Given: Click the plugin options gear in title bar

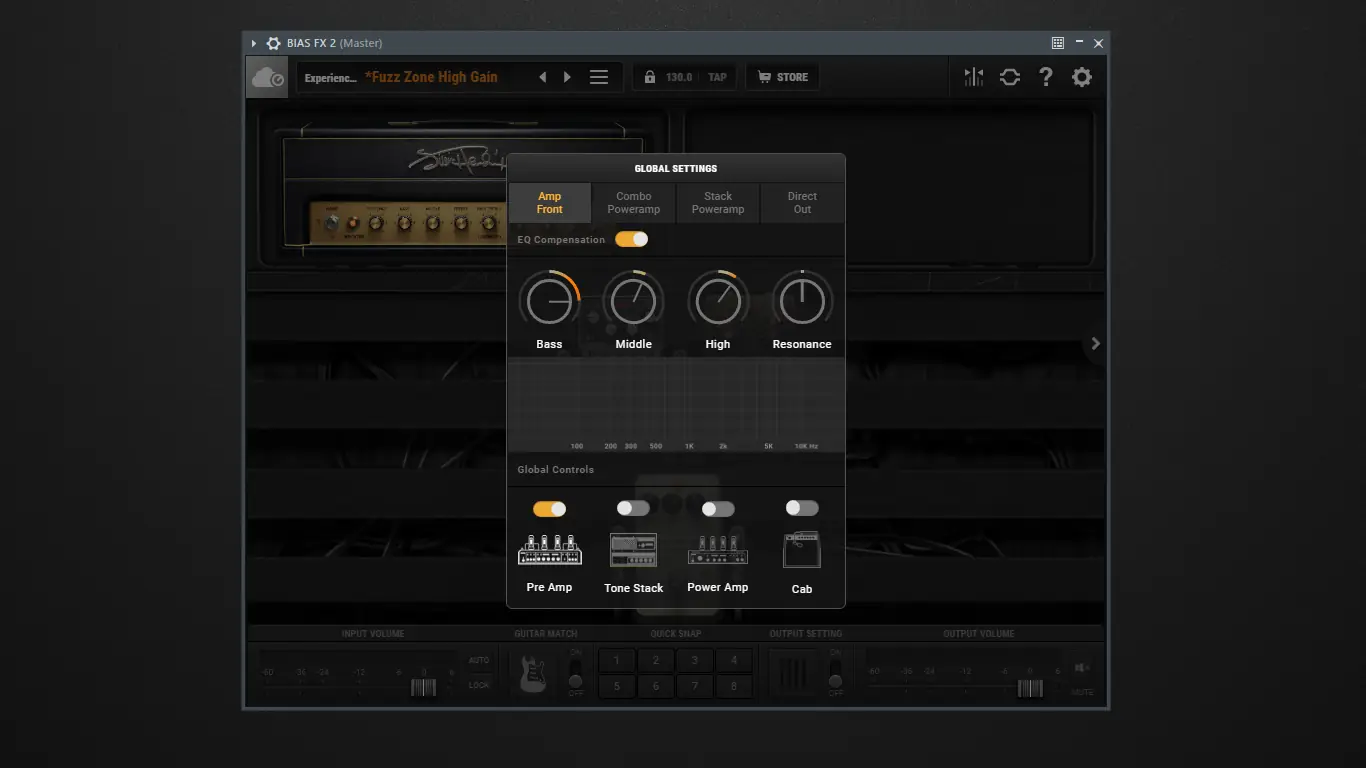Looking at the screenshot, I should click(x=273, y=43).
